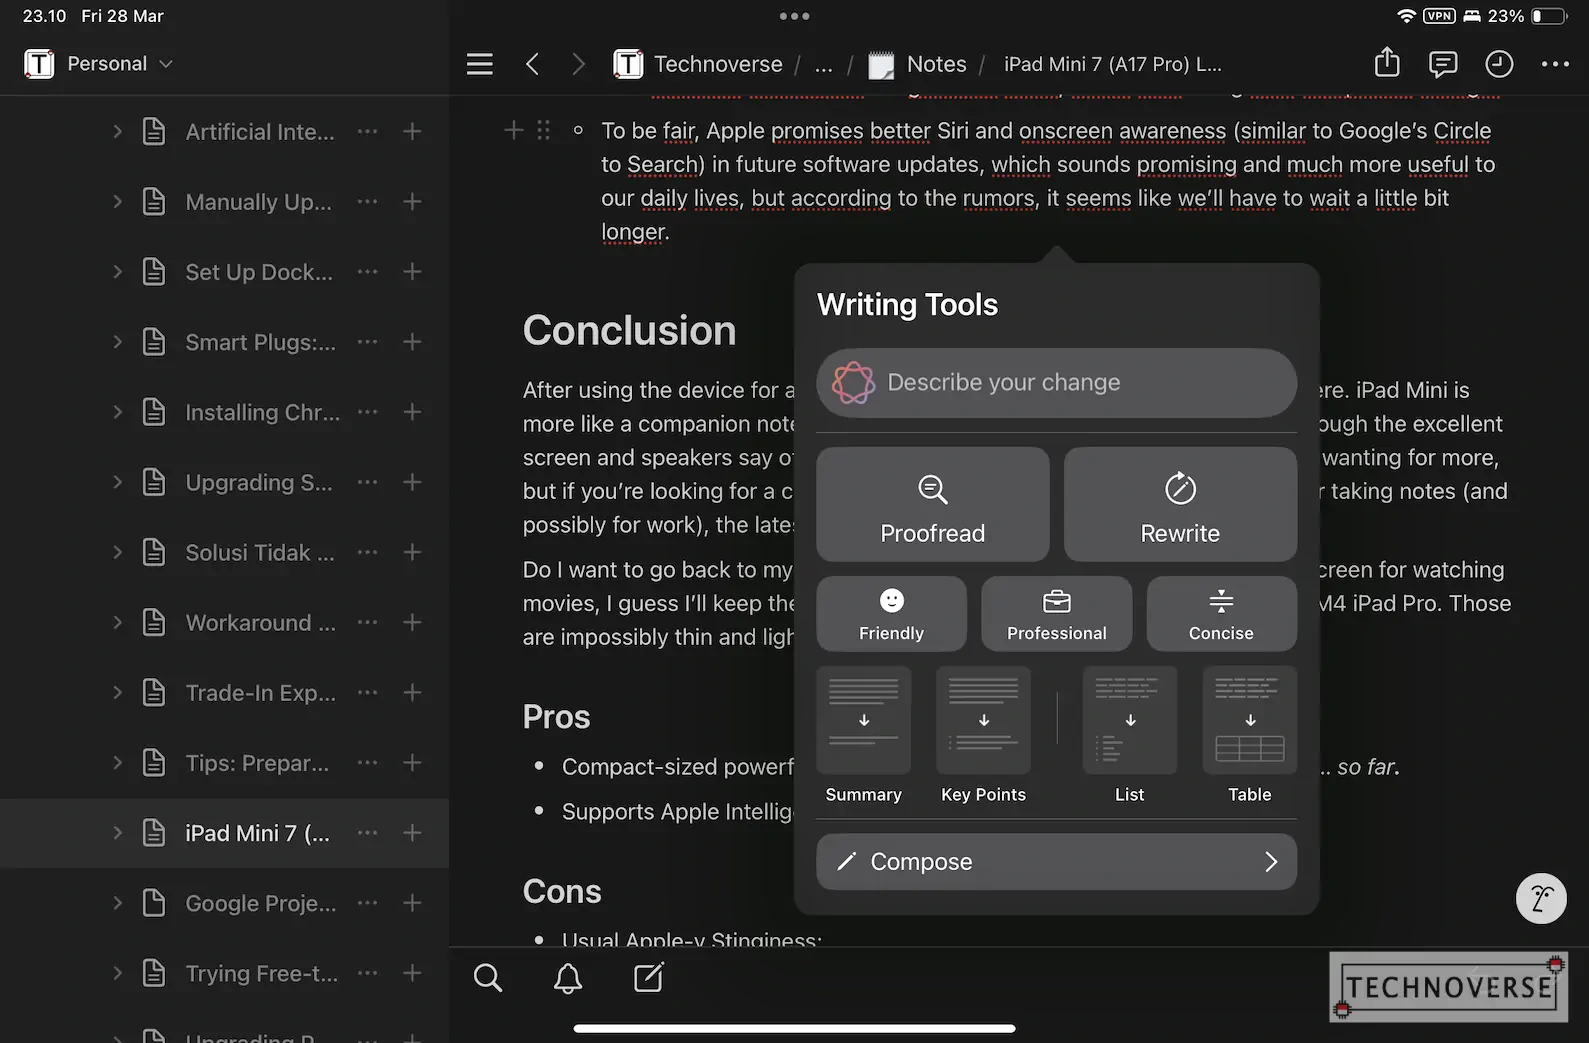Open the Trade-In Exp... page
The image size is (1589, 1043).
click(260, 692)
